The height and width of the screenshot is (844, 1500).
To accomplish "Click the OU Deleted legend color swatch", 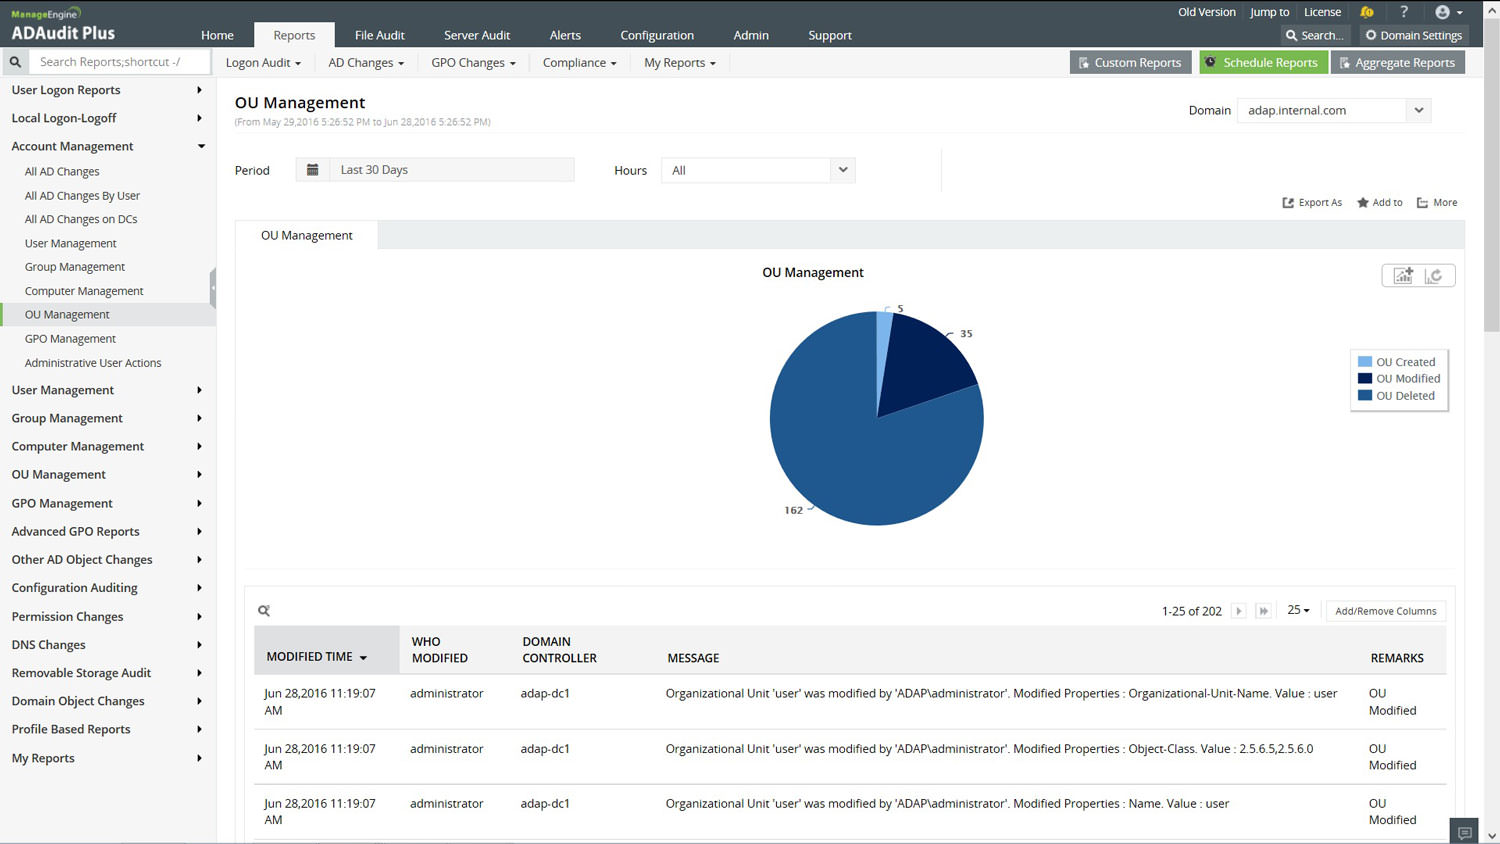I will click(x=1364, y=395).
